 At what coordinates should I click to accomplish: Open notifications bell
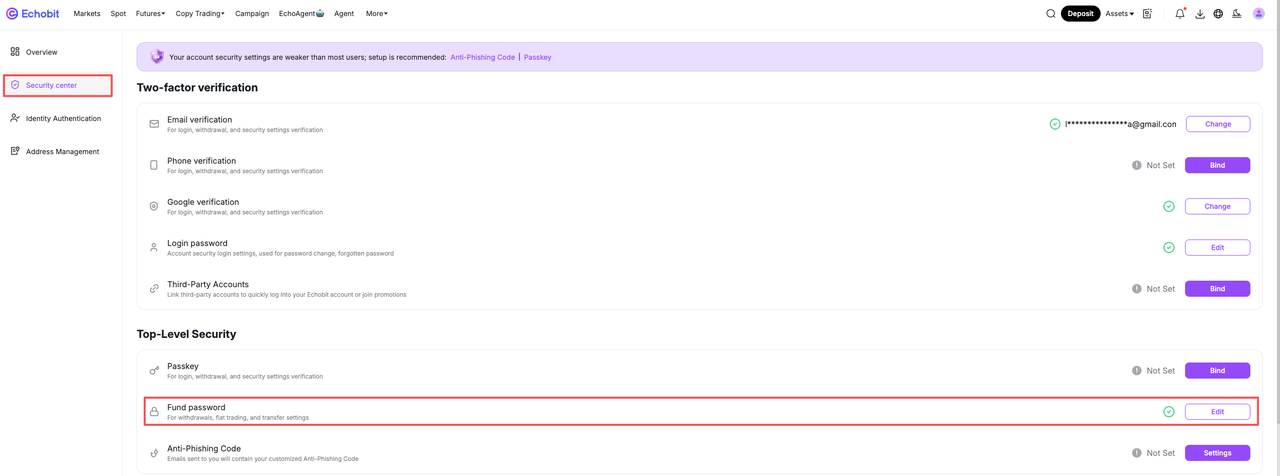click(x=1180, y=14)
